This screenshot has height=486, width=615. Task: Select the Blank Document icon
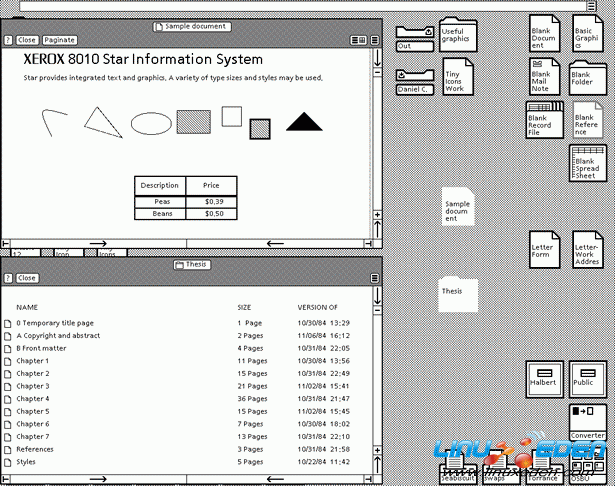[544, 33]
